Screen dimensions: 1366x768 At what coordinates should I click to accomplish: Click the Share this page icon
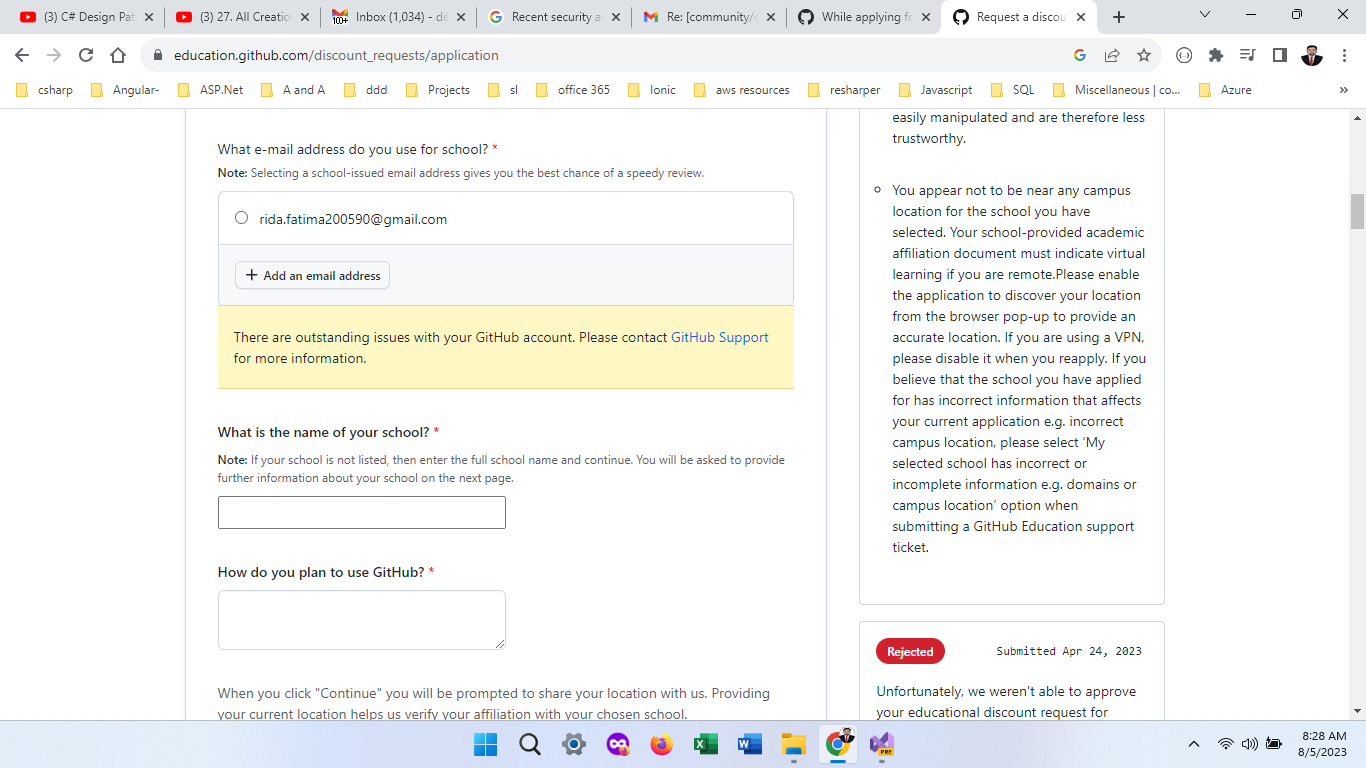point(1114,57)
